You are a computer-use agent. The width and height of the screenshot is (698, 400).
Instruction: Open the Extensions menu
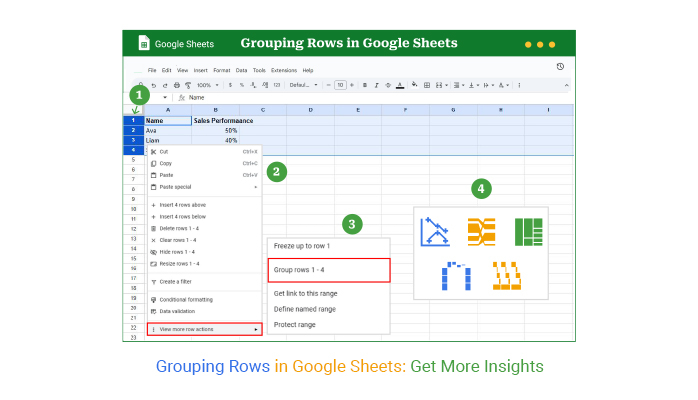coord(284,70)
